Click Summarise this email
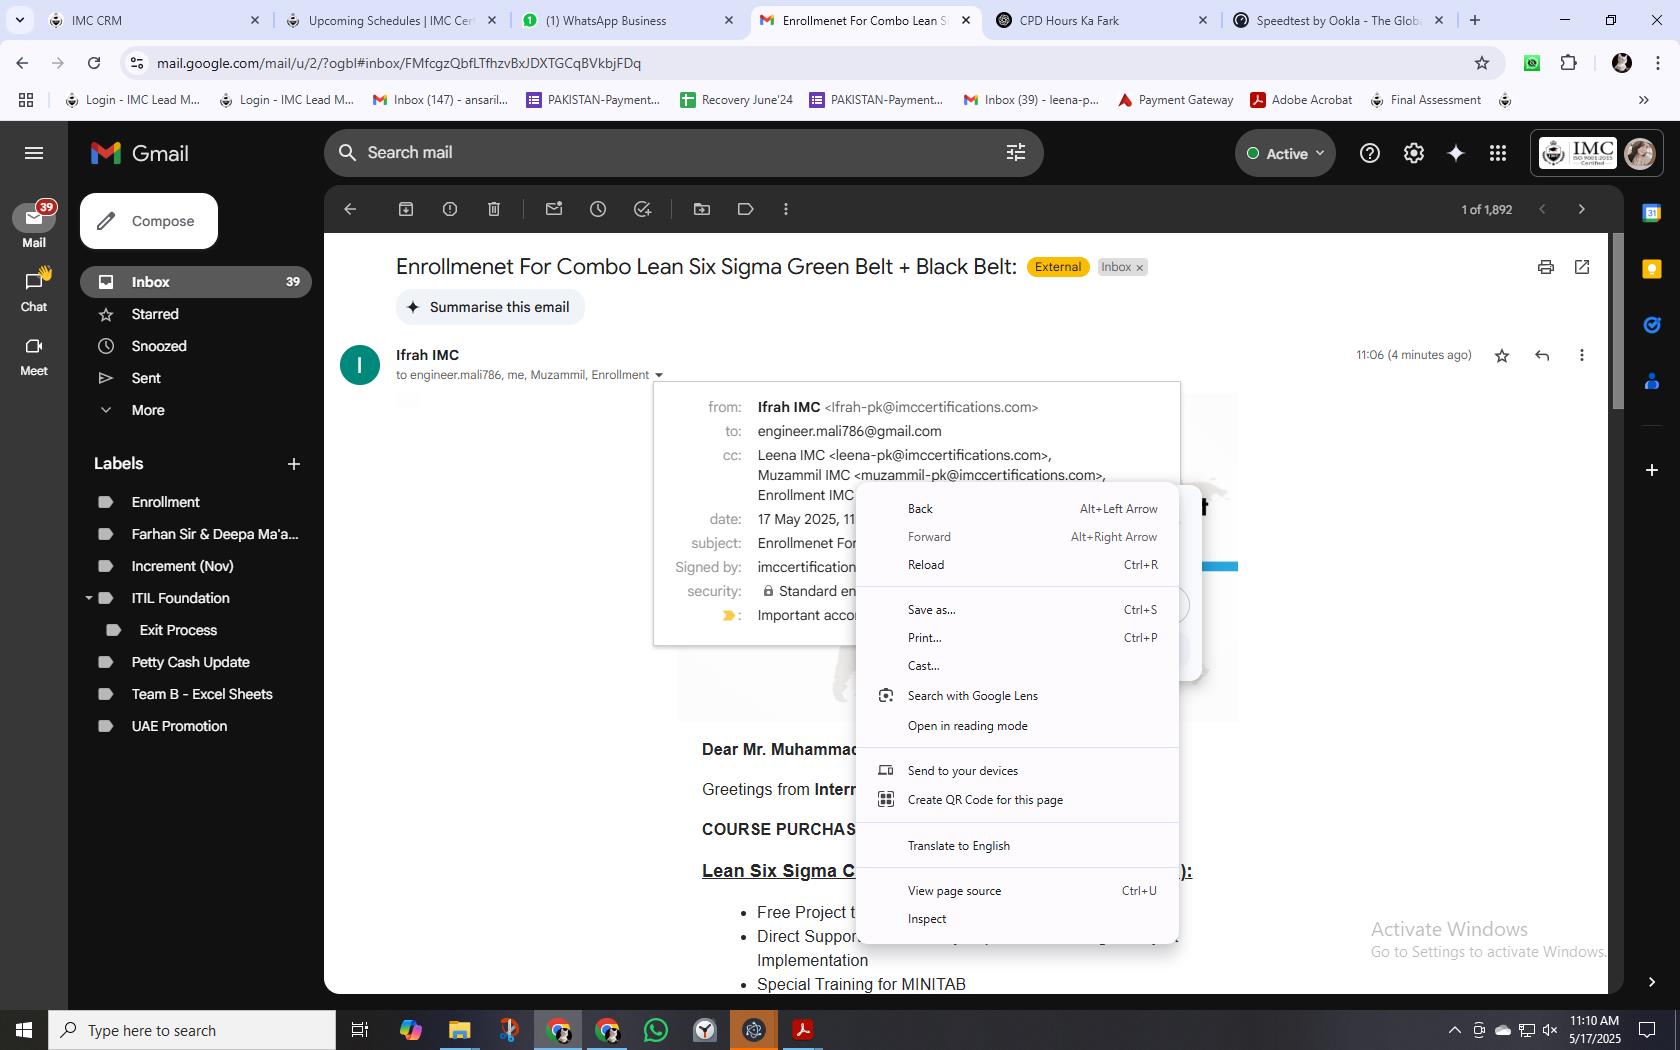This screenshot has width=1680, height=1050. tap(490, 307)
